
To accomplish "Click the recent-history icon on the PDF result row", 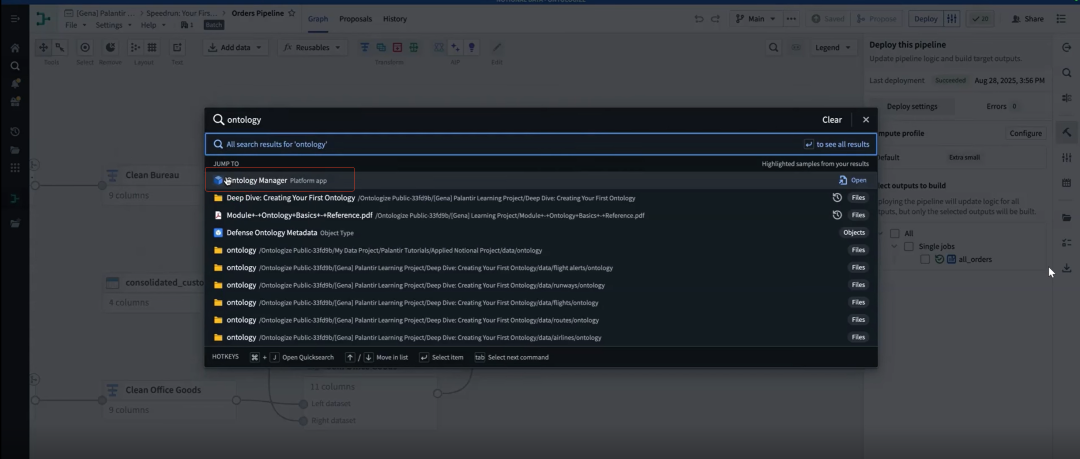I will 837,215.
